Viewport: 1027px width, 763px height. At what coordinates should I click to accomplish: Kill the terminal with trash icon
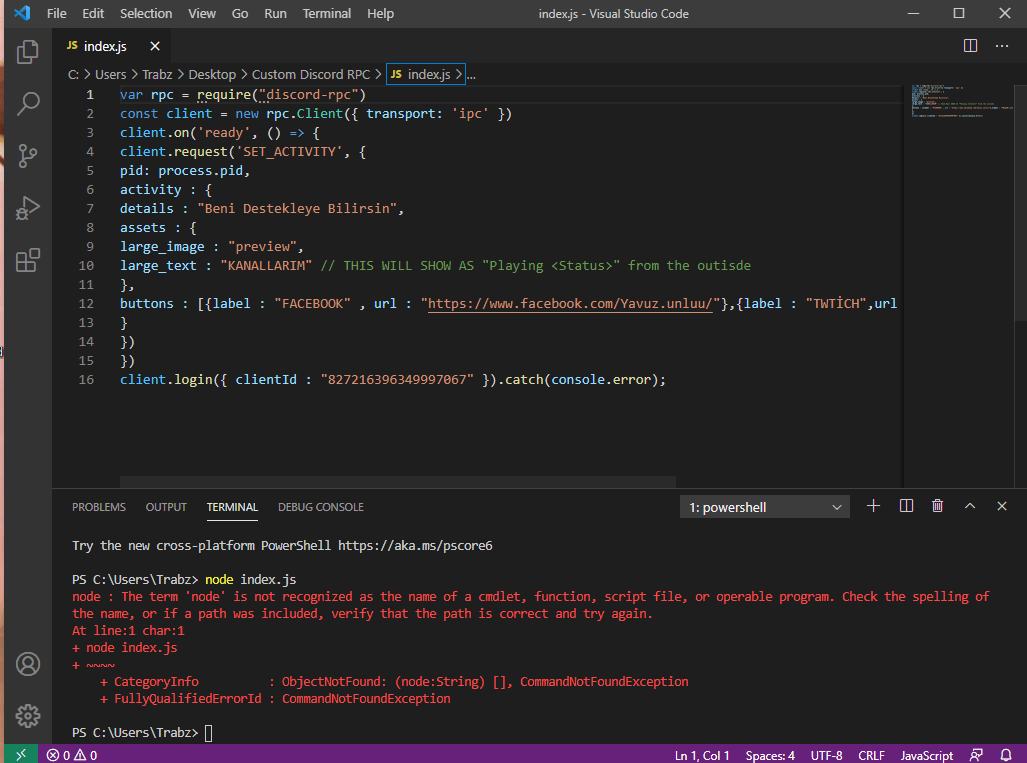tap(938, 506)
